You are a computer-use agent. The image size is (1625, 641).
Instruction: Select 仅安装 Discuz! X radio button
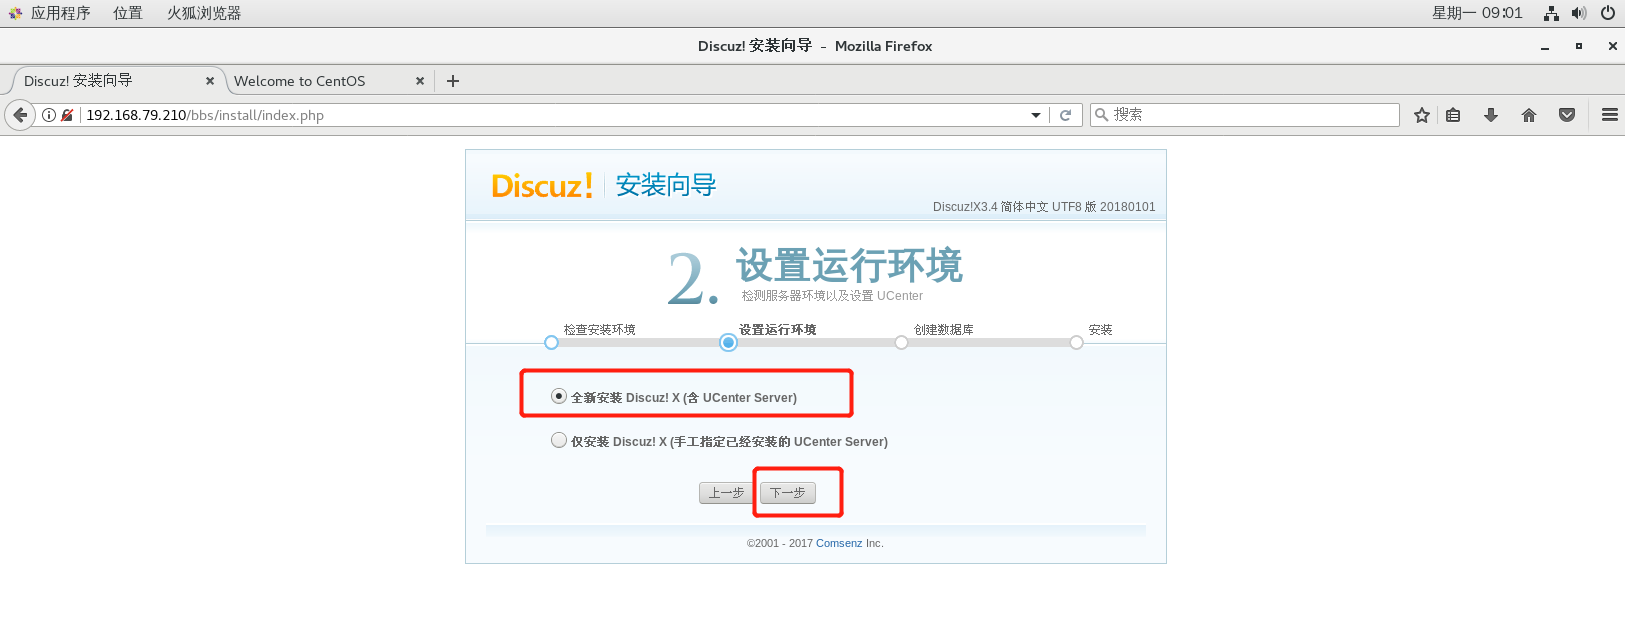click(559, 440)
